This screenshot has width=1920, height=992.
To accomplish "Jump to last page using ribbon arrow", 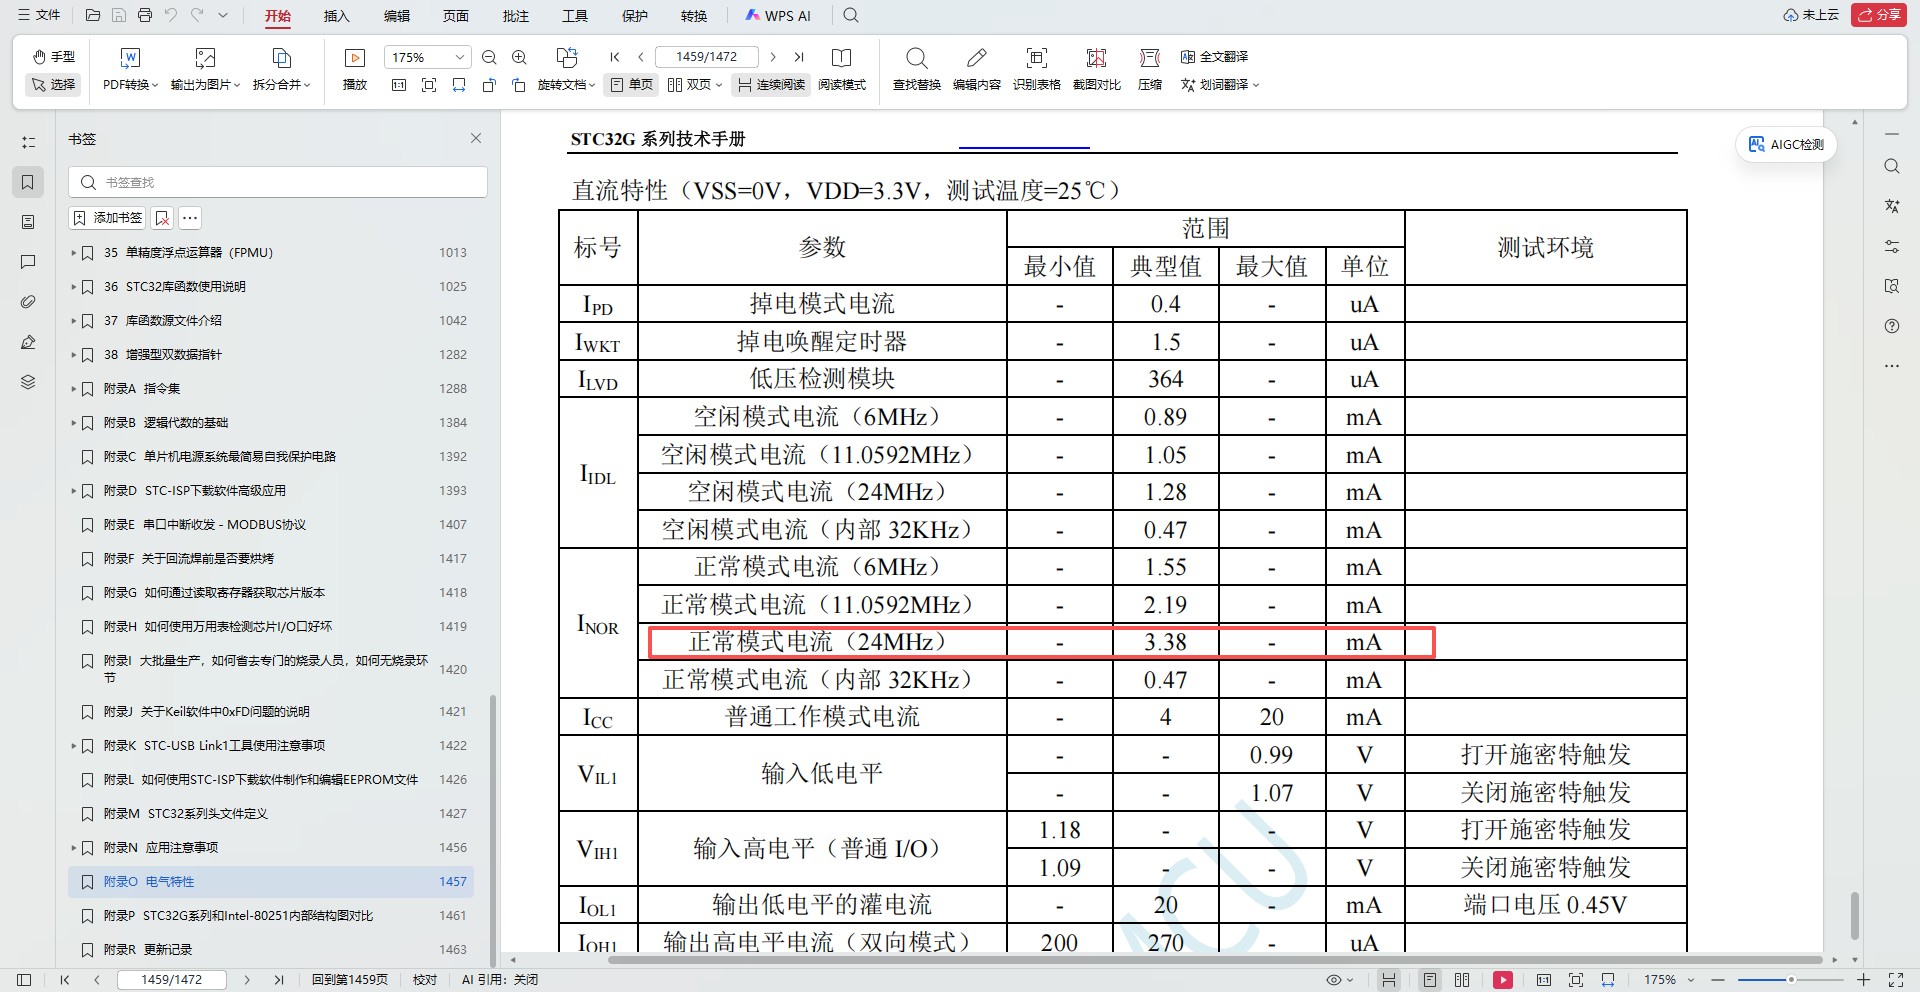I will [799, 57].
